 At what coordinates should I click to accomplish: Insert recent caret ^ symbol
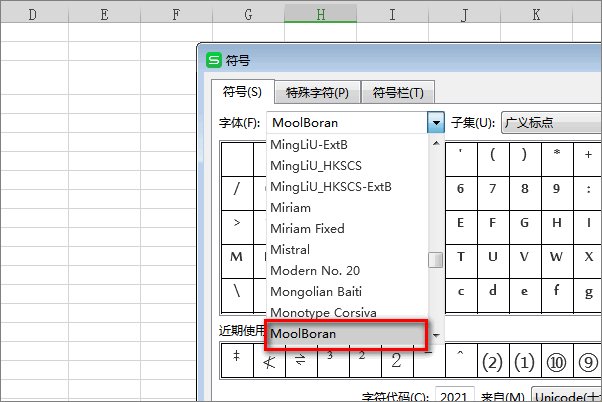pos(461,361)
